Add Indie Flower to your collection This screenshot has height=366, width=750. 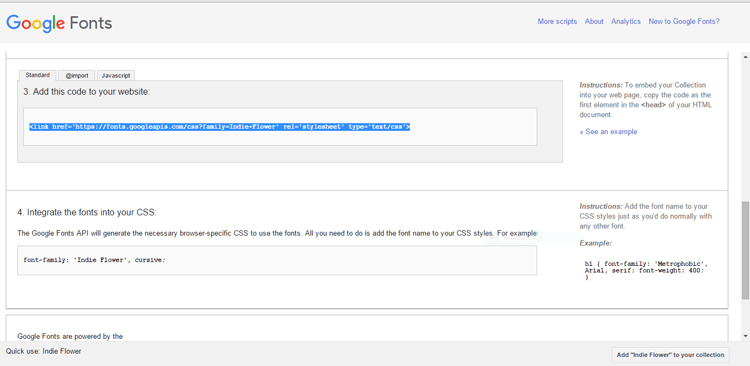click(x=670, y=355)
